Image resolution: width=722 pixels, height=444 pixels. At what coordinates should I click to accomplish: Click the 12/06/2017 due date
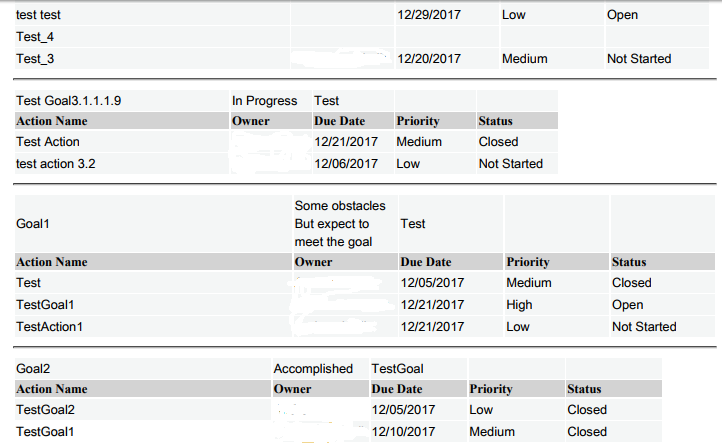(x=346, y=164)
